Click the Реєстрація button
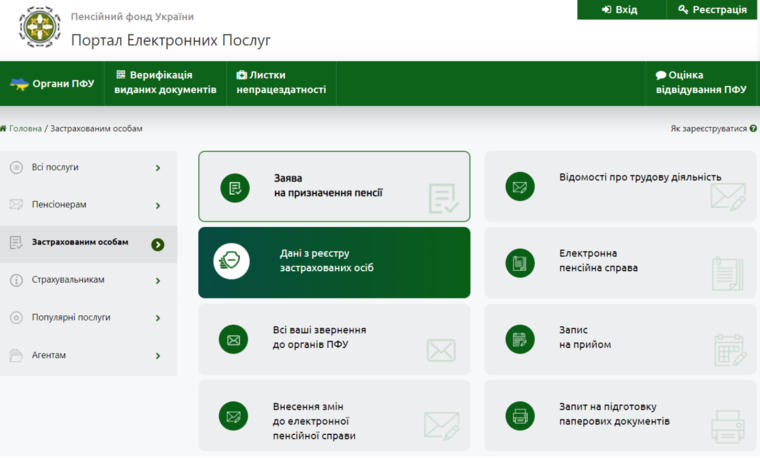This screenshot has width=760, height=458. (712, 10)
